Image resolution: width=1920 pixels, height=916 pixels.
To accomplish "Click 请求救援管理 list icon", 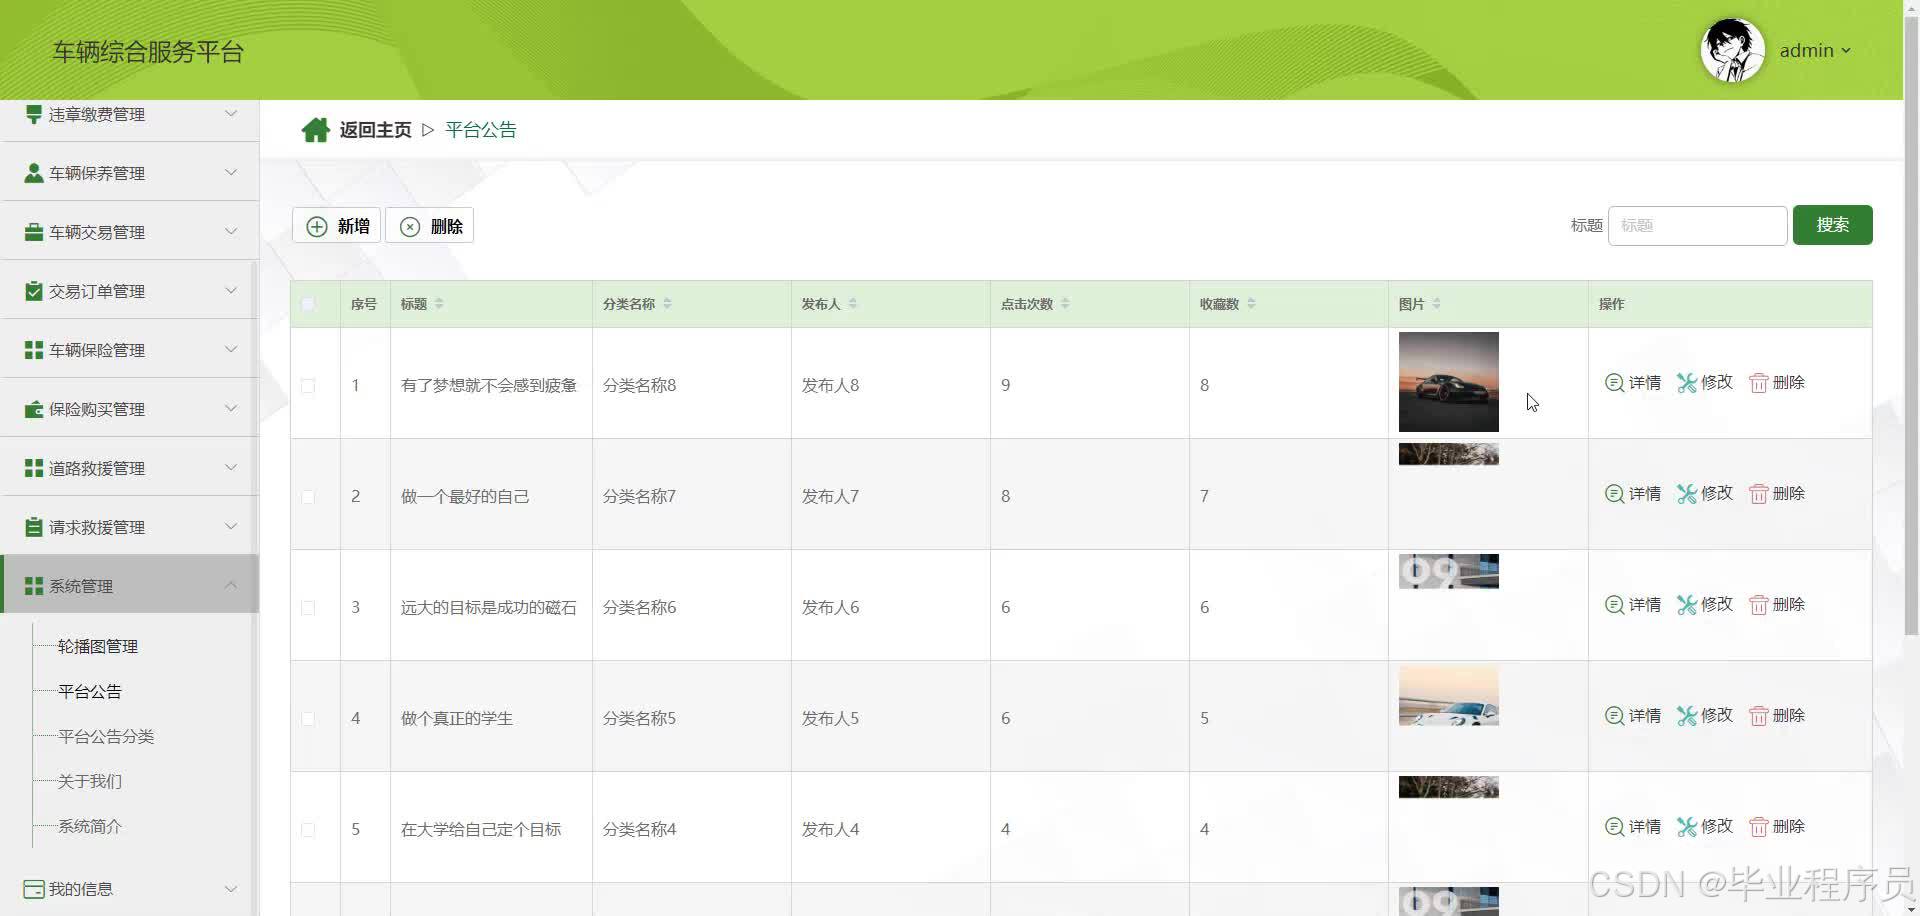I will (34, 527).
